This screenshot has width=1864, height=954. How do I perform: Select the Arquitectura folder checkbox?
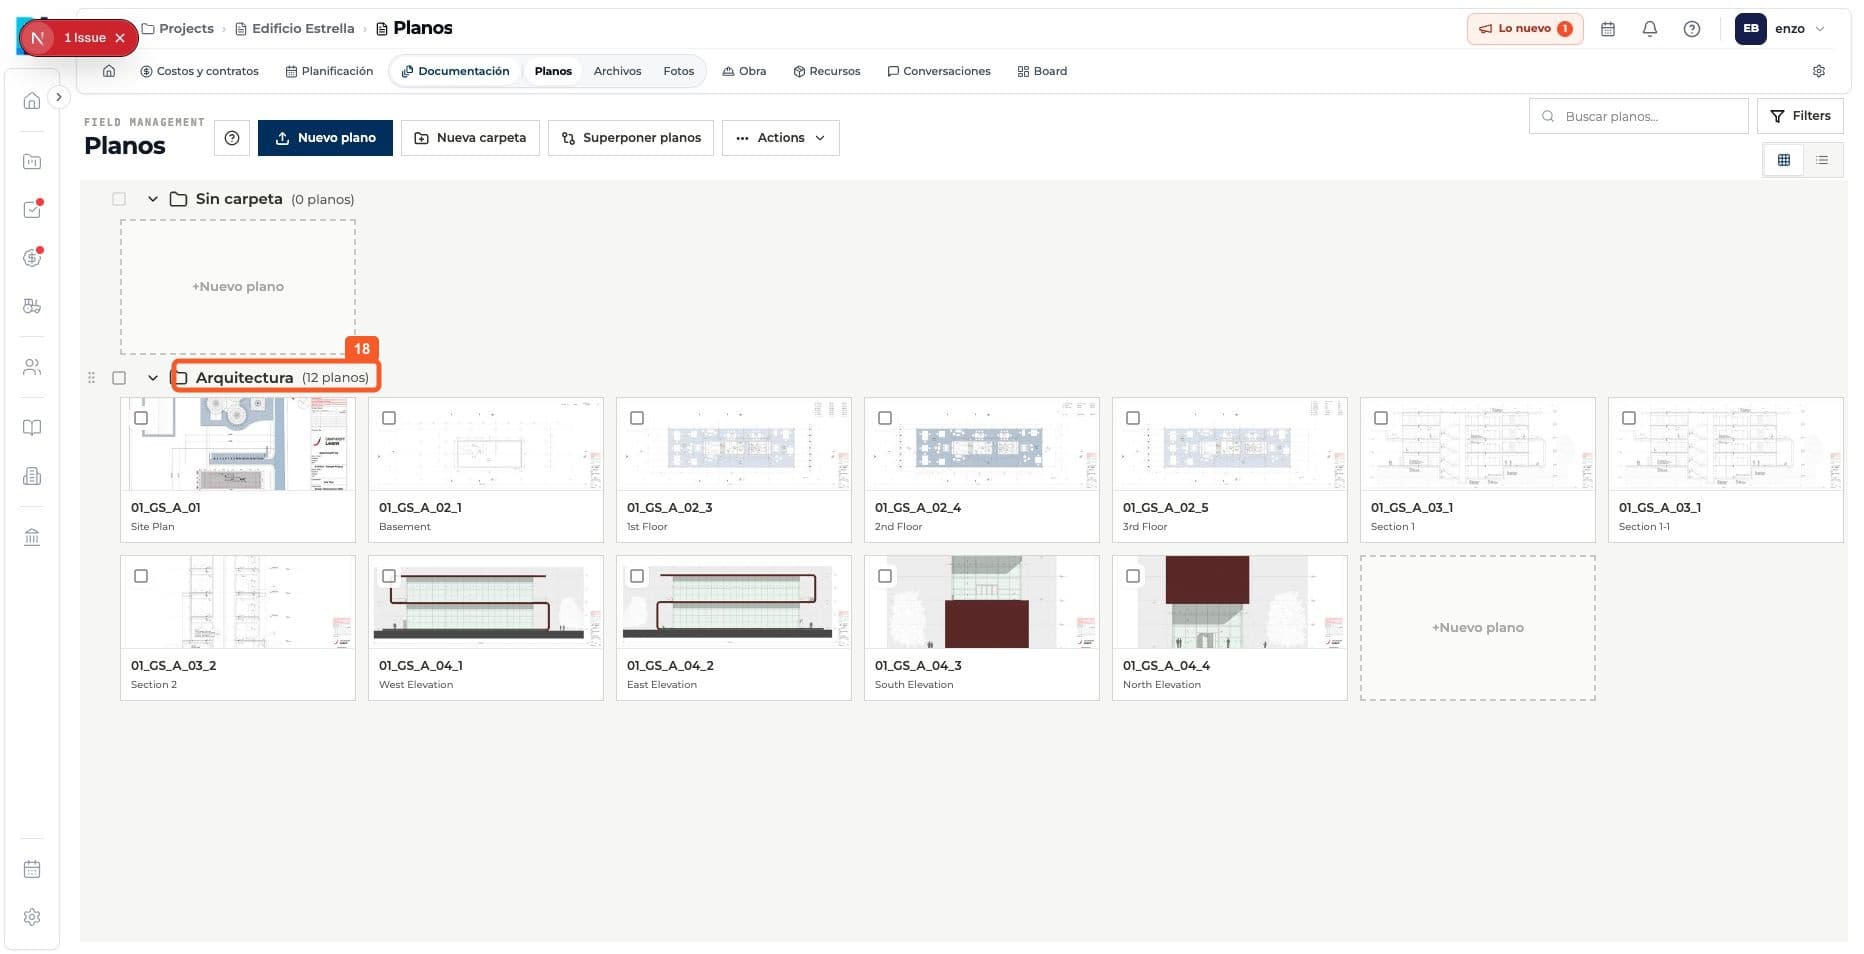coord(119,378)
